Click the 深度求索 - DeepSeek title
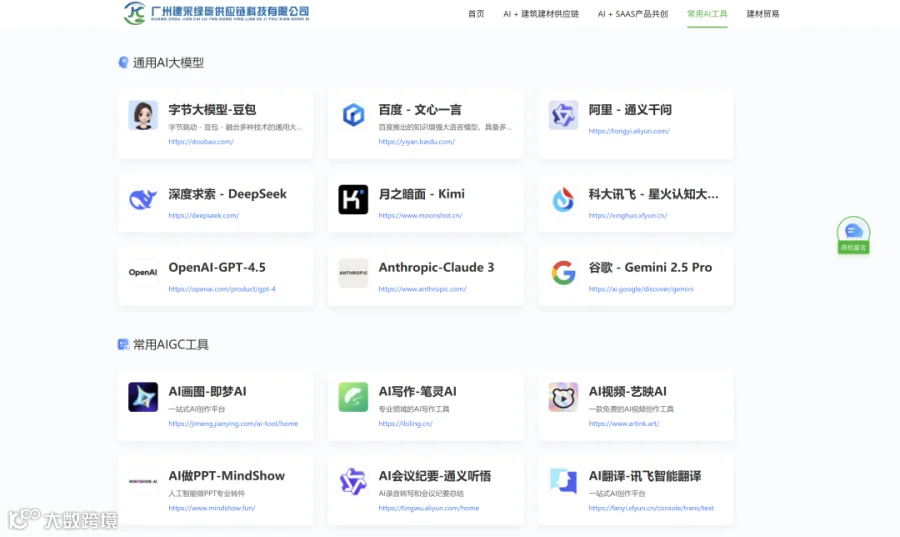Image resolution: width=900 pixels, height=537 pixels. coord(227,194)
